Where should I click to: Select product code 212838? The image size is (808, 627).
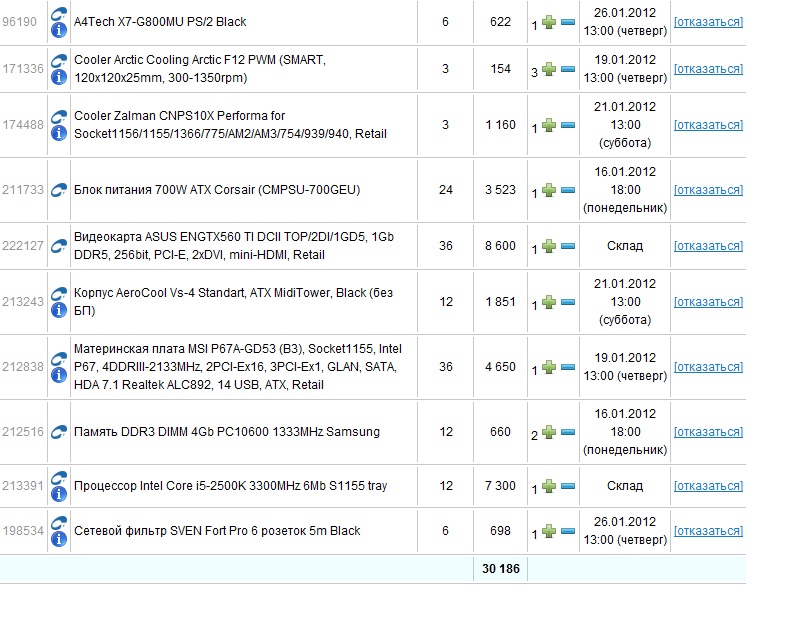point(23,367)
